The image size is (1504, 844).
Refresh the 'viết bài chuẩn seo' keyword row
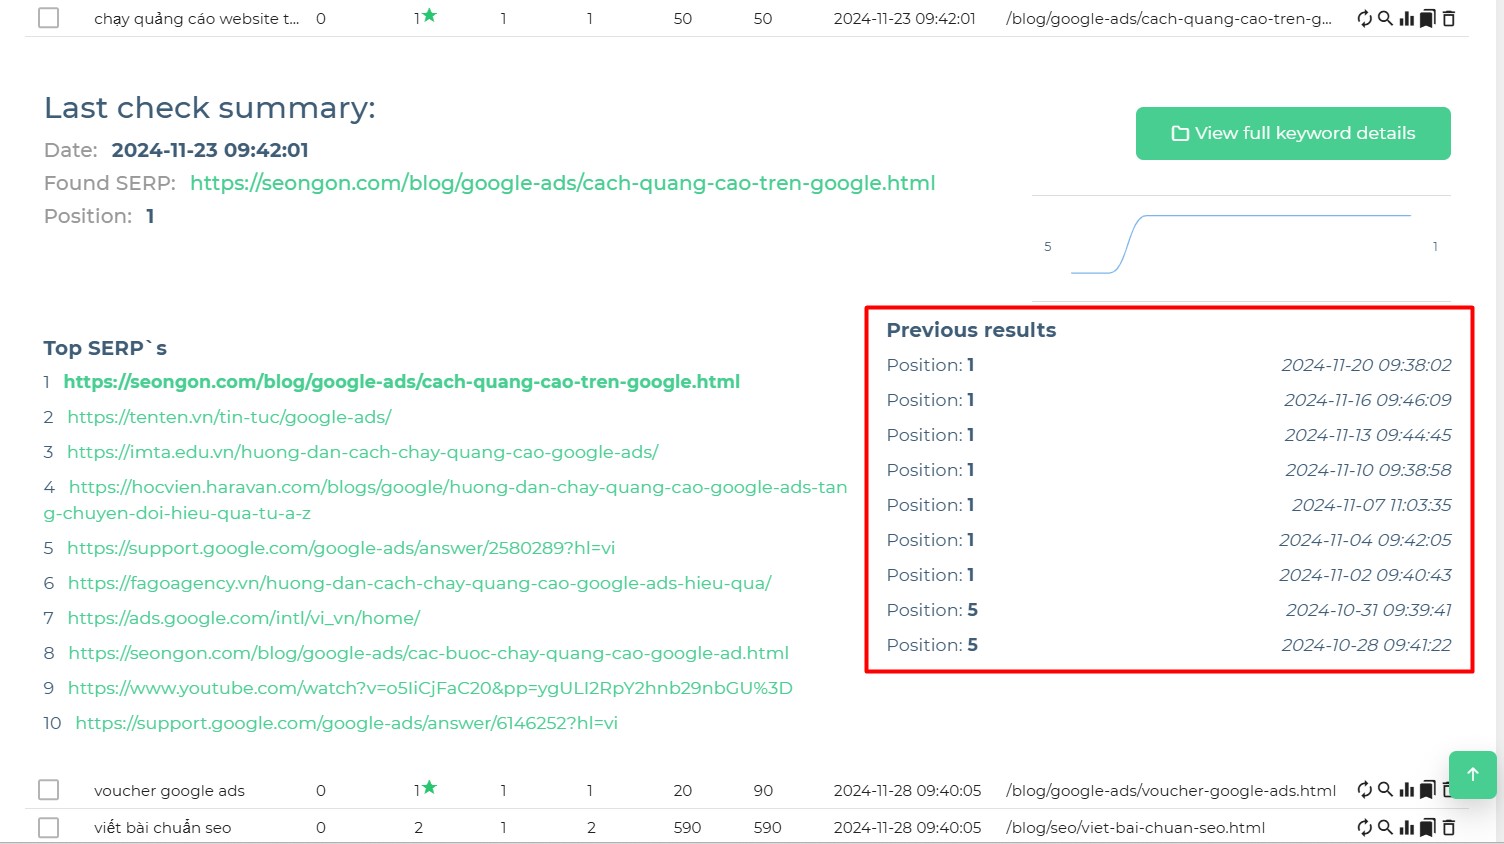click(1364, 827)
